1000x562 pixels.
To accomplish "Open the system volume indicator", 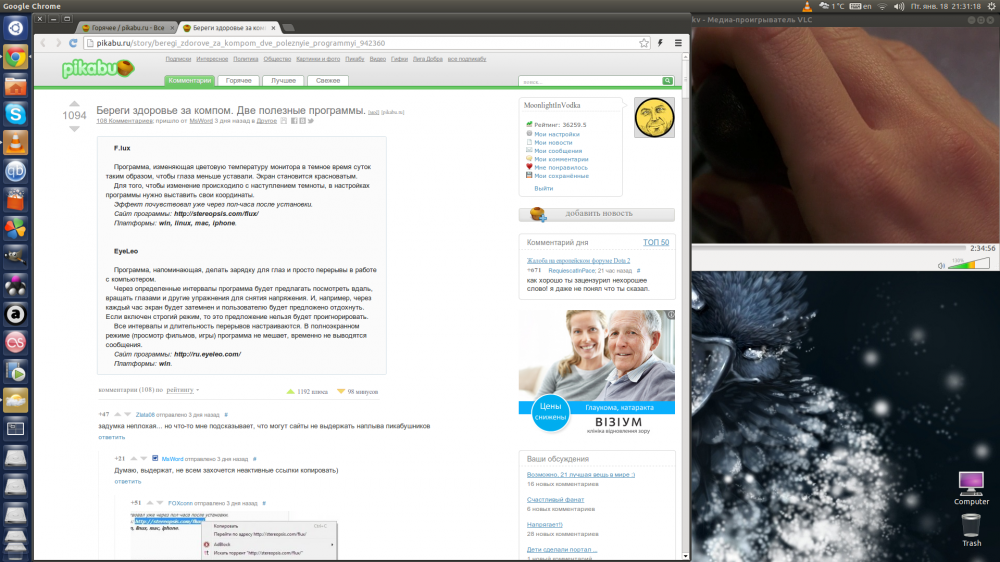I will tap(899, 6).
